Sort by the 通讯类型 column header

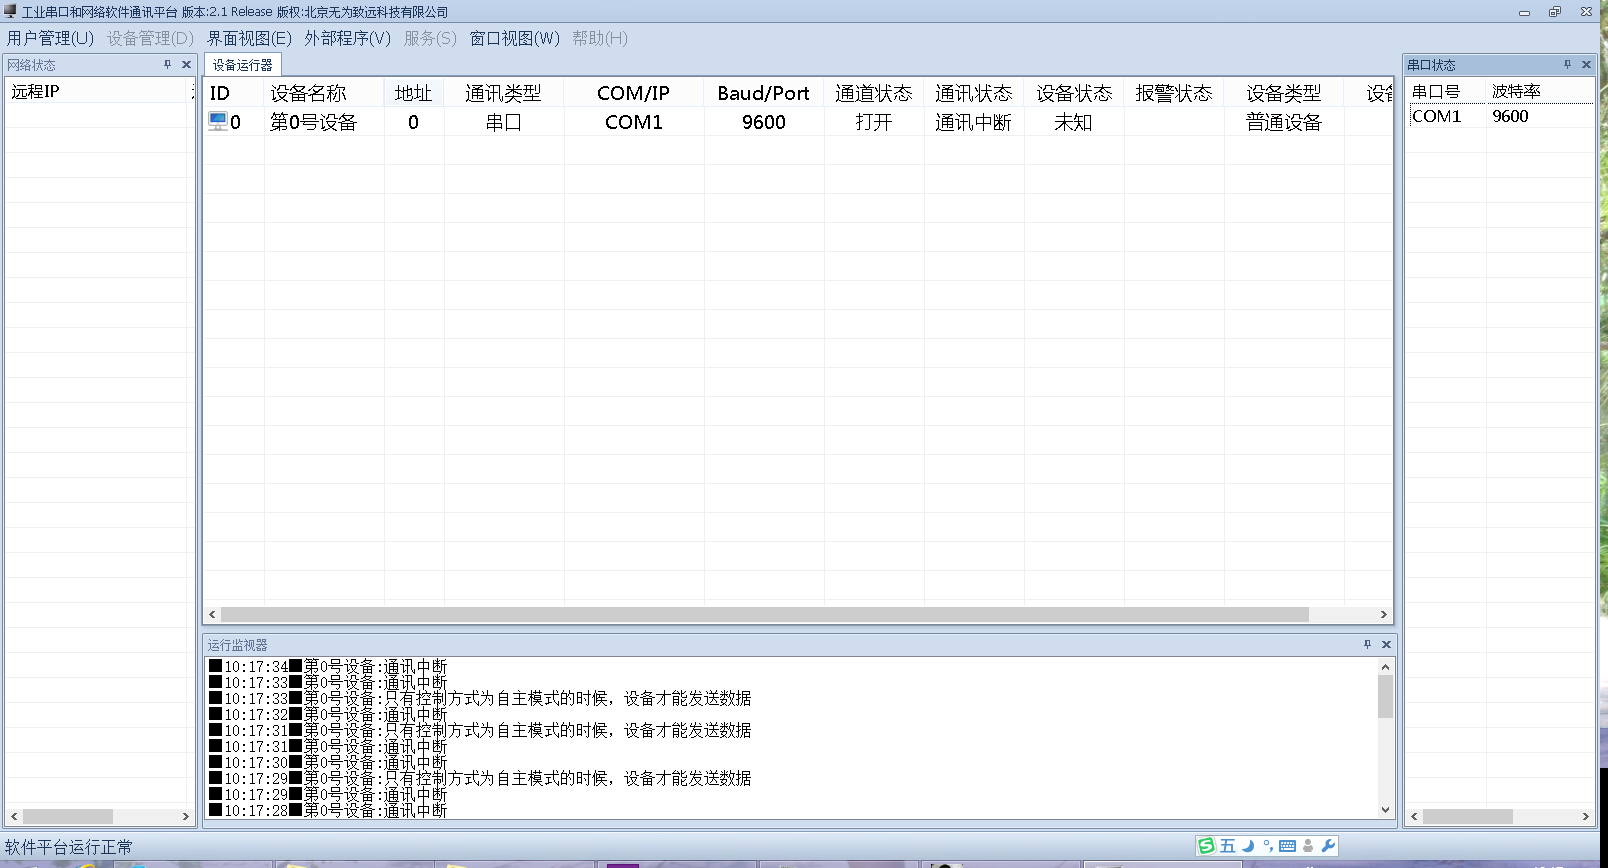(x=504, y=93)
